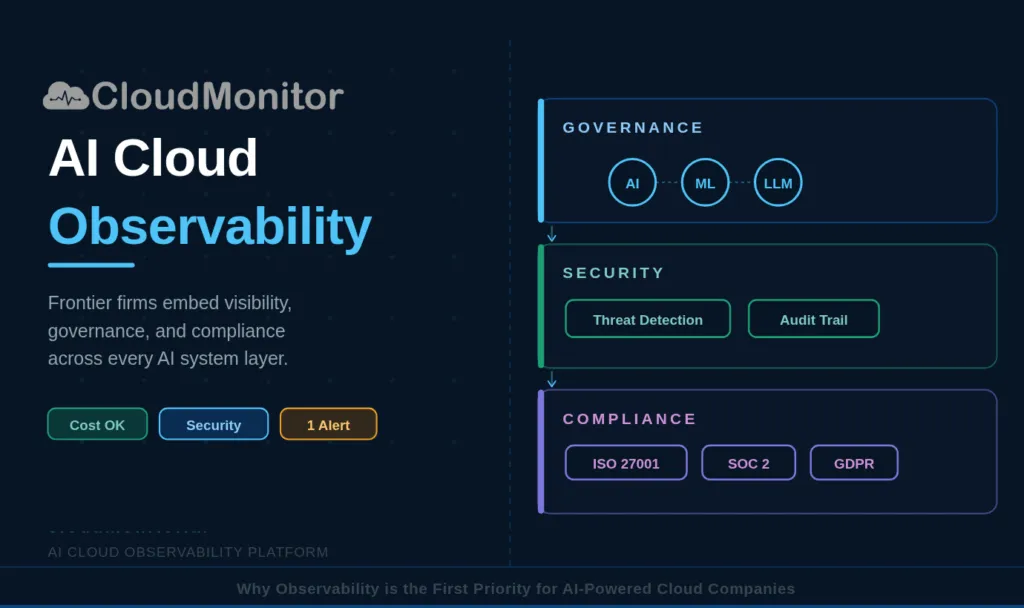
Task: Click the 'Why Observability is the First Priority' caption
Action: [516, 588]
